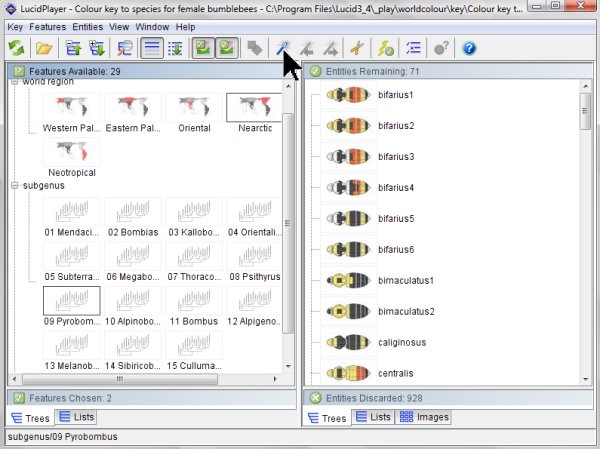Deselect subgenus 09 Pyrobombus thumbnail
Image resolution: width=600 pixels, height=449 pixels.
click(x=72, y=301)
